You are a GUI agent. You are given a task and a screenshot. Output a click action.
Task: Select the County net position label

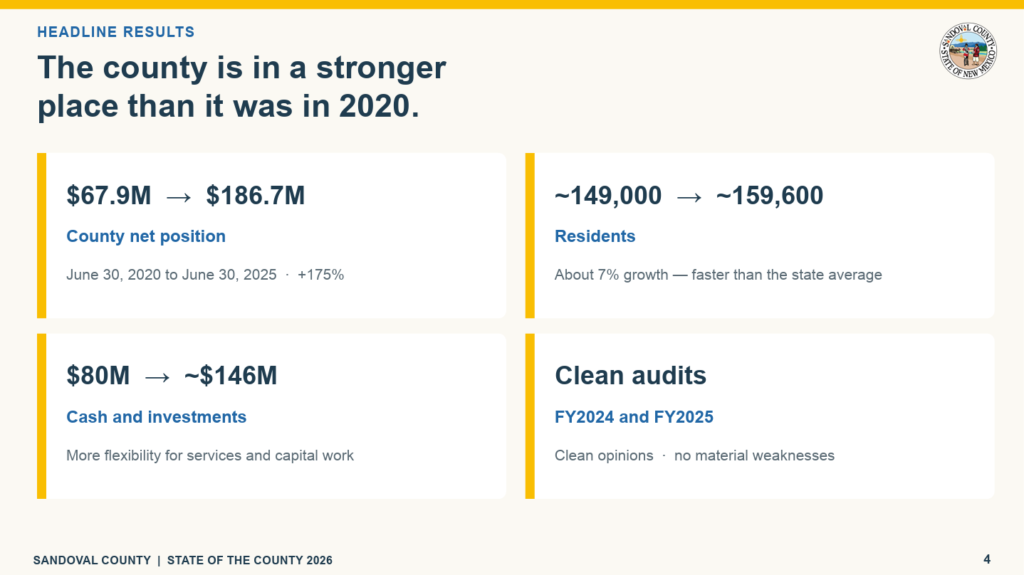(146, 236)
